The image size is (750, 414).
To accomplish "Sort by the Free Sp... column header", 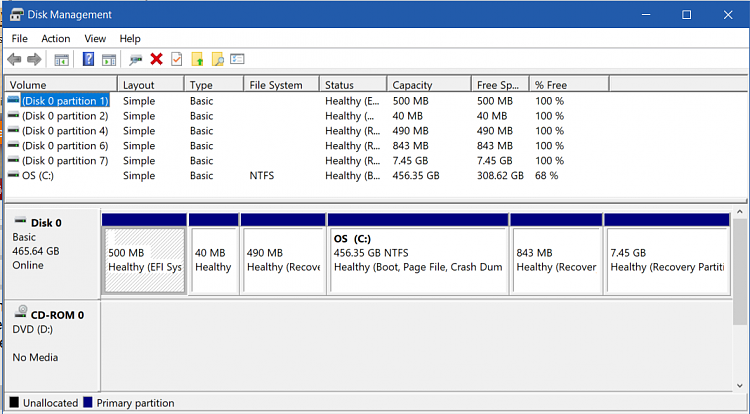I will click(500, 85).
